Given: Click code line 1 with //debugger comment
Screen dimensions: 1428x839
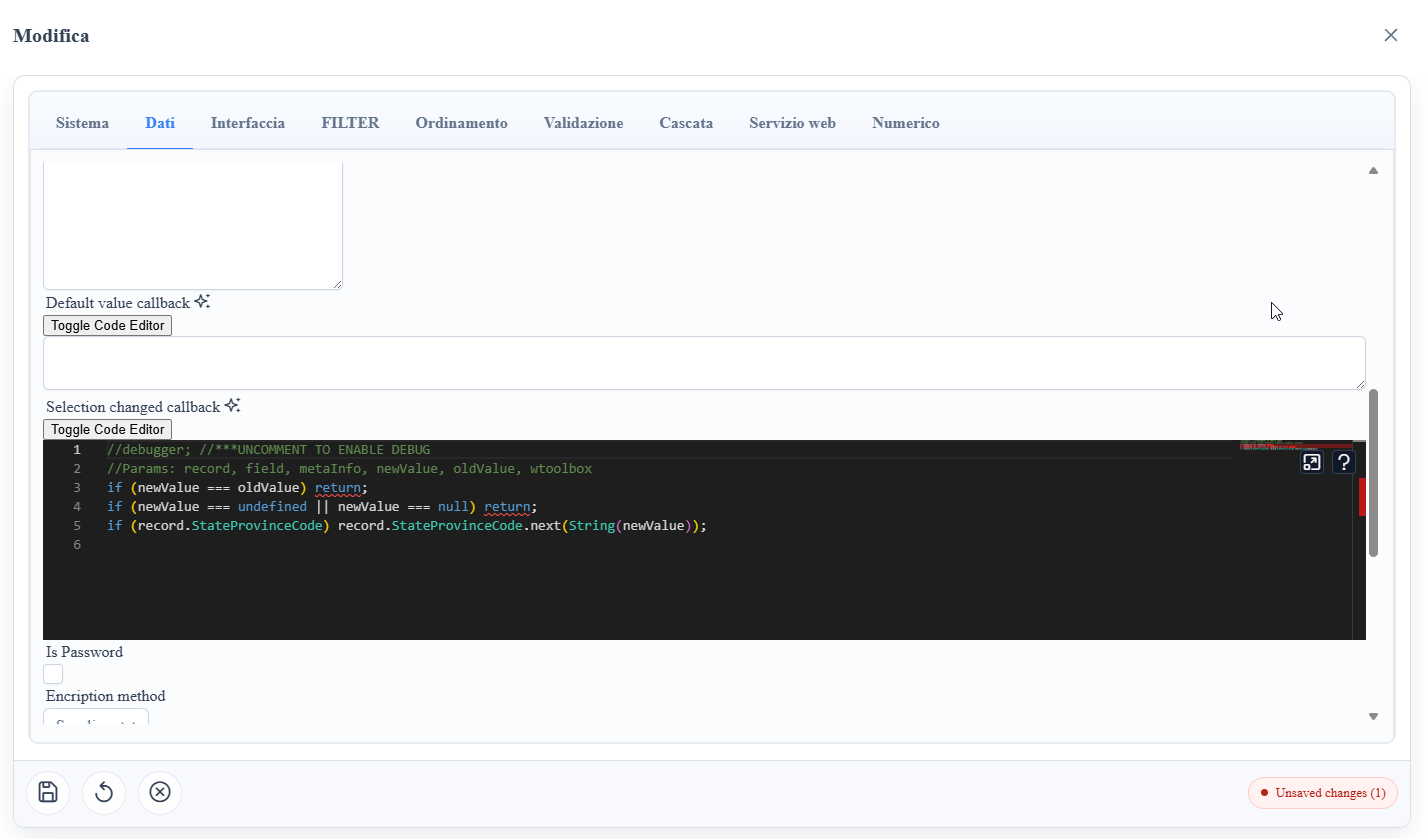Looking at the screenshot, I should pyautogui.click(x=268, y=450).
